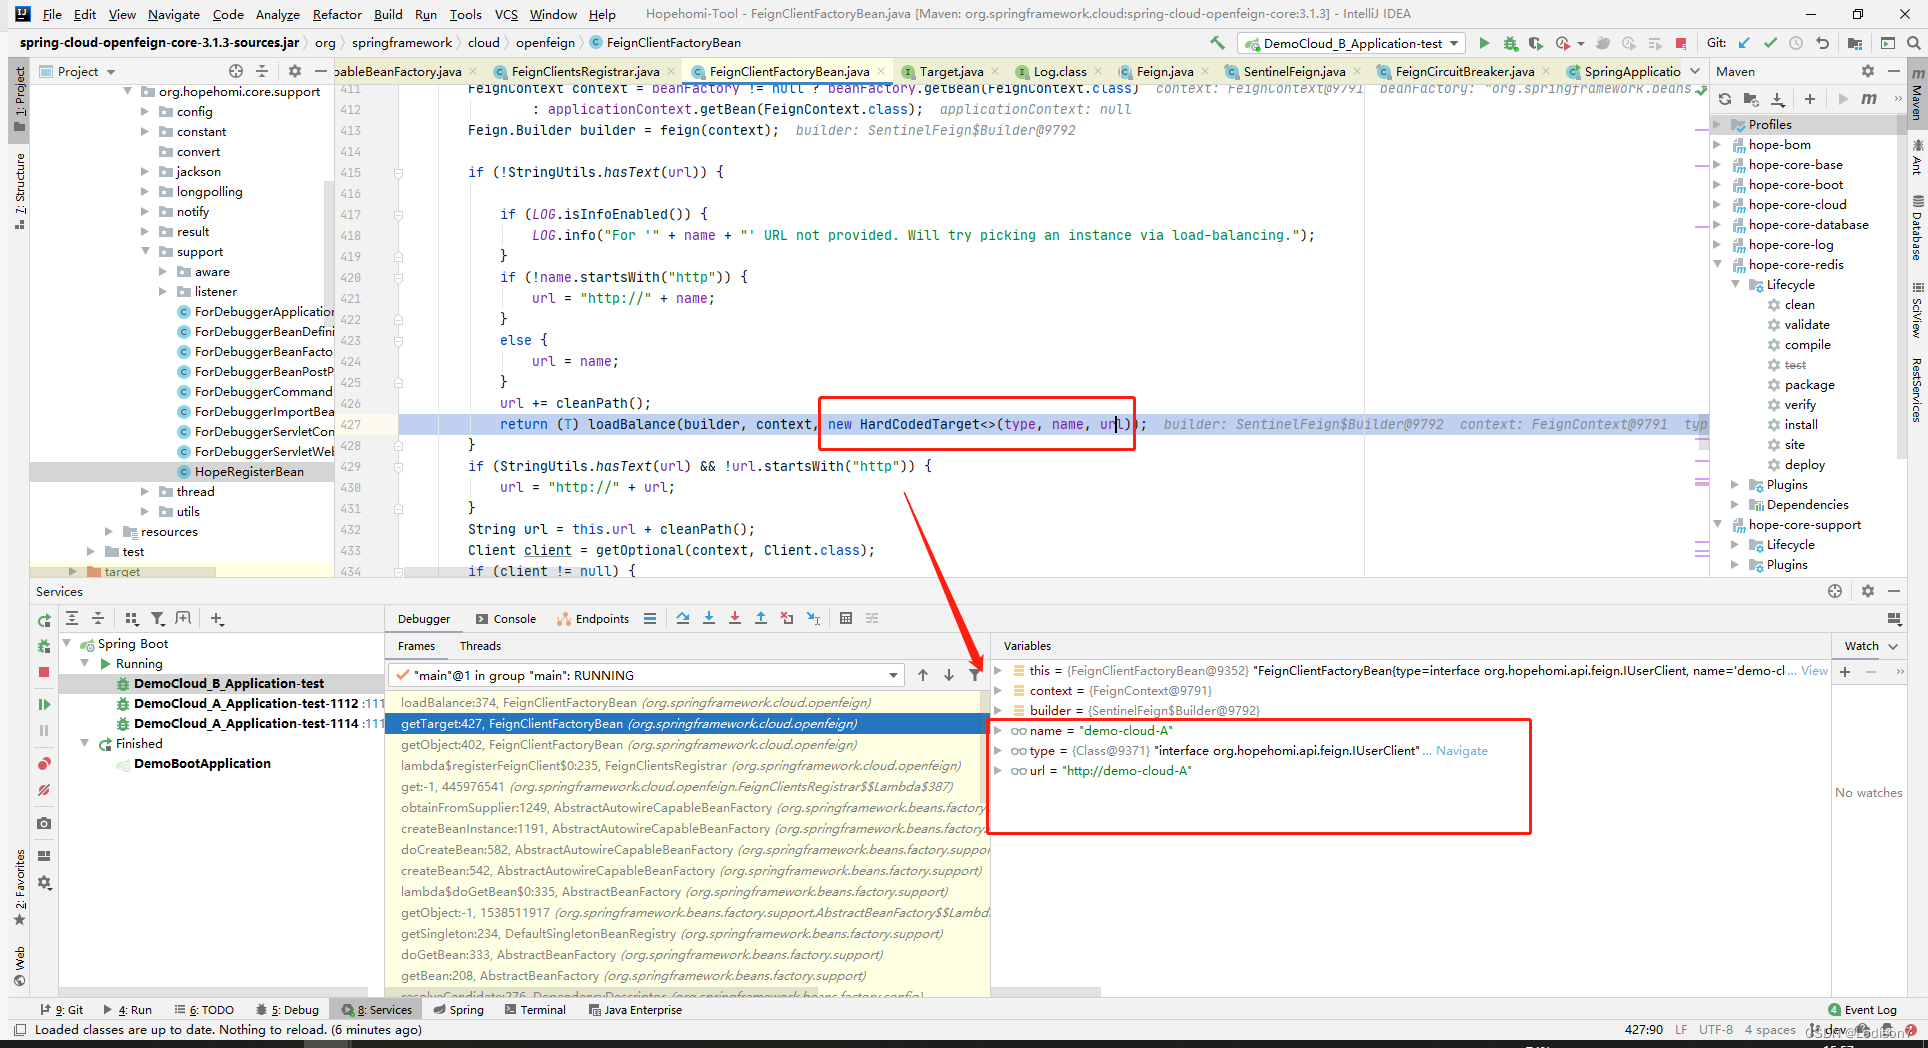Collapse the Spring Boot services node
Screen dimensions: 1928x1048
pos(67,644)
